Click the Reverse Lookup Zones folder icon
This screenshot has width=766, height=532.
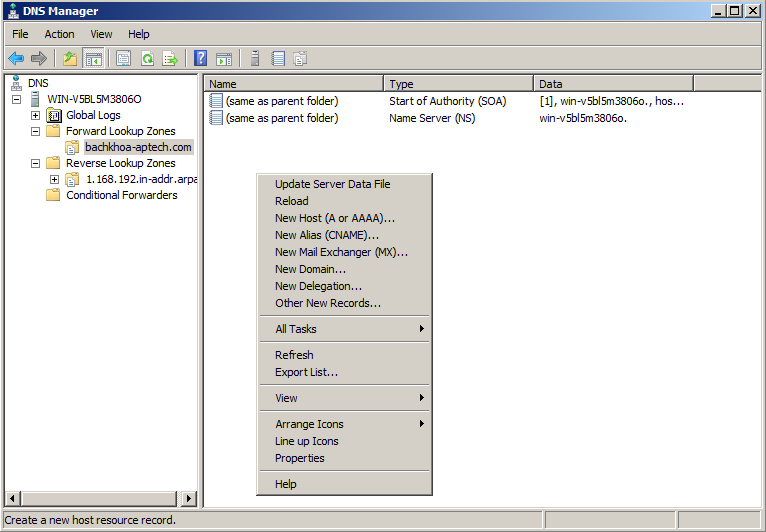53,163
